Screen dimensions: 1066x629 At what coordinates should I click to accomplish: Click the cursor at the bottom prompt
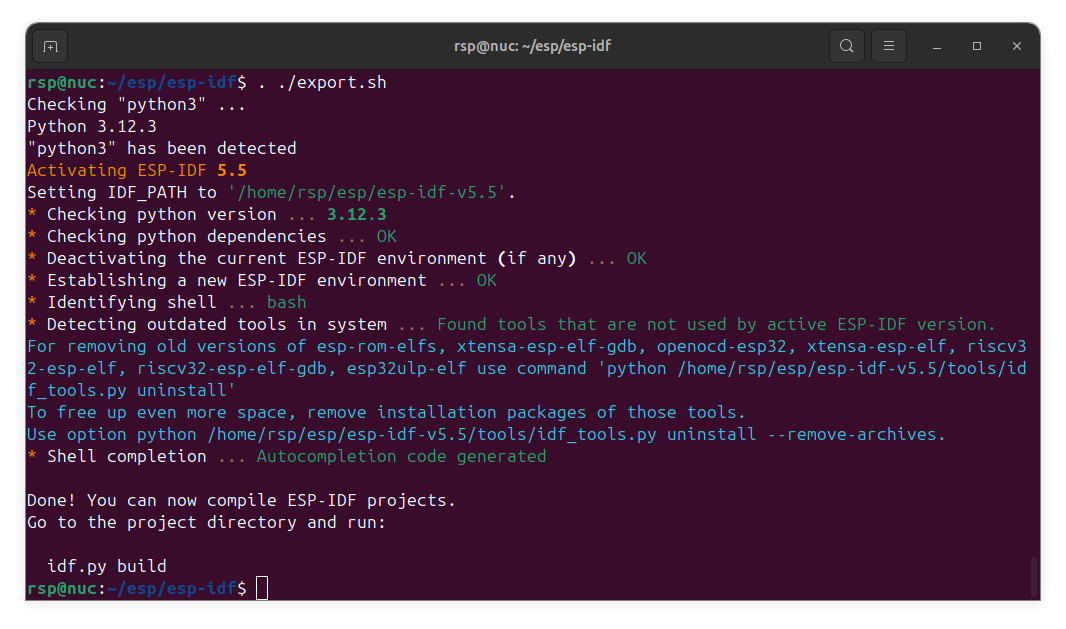[262, 588]
